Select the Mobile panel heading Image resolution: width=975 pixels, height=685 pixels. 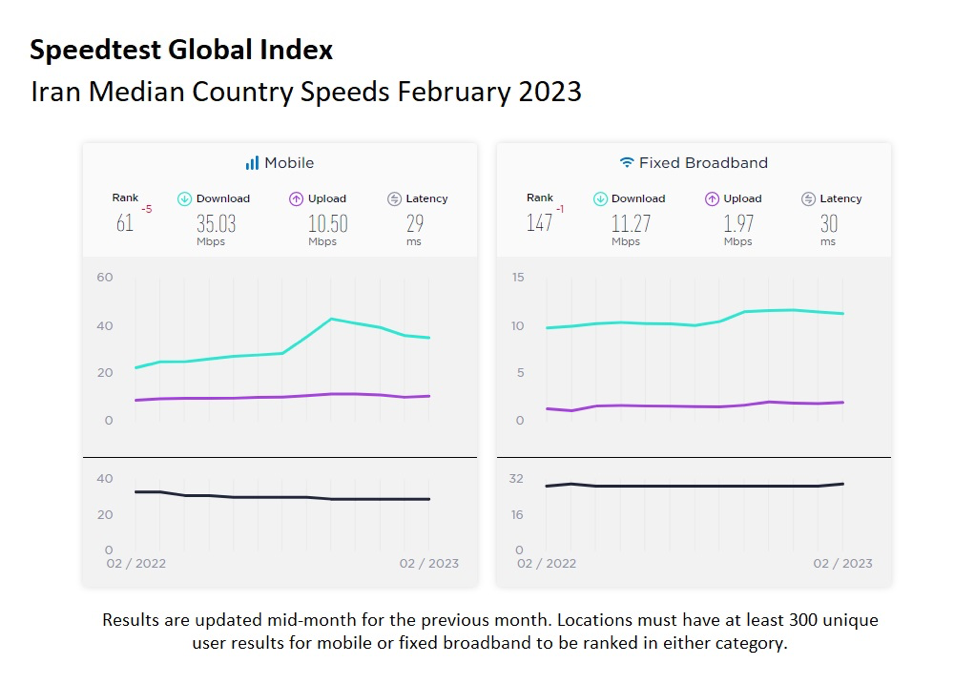[288, 163]
